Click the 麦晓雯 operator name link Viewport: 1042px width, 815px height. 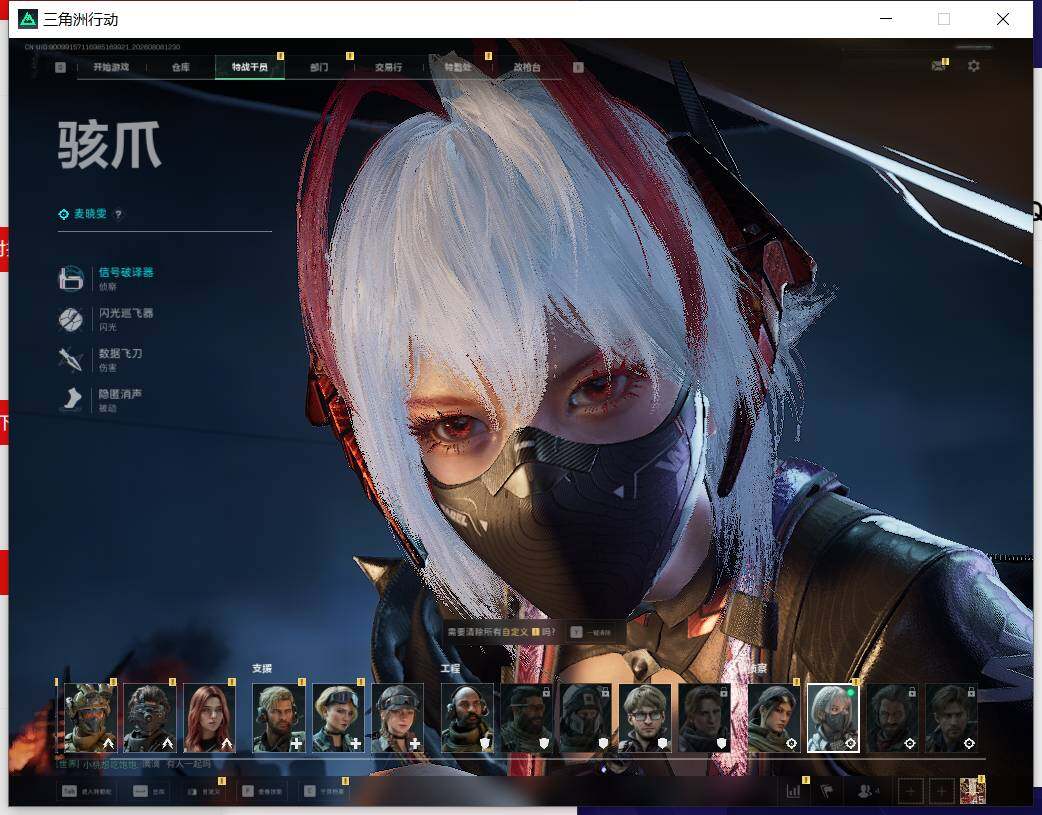point(90,213)
